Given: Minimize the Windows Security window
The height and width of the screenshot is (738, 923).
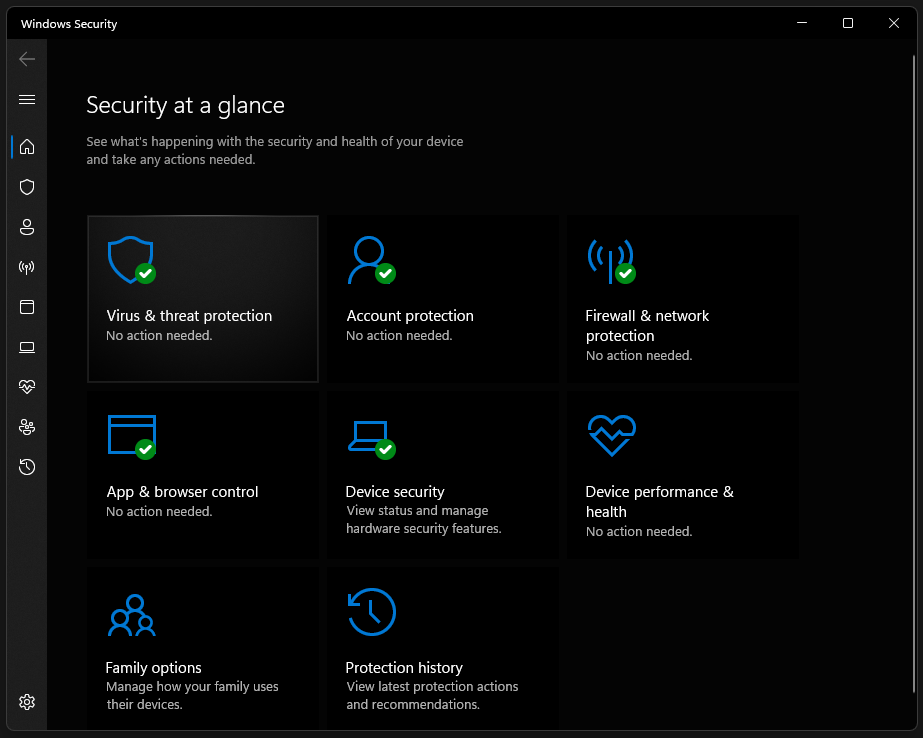Looking at the screenshot, I should tap(802, 23).
